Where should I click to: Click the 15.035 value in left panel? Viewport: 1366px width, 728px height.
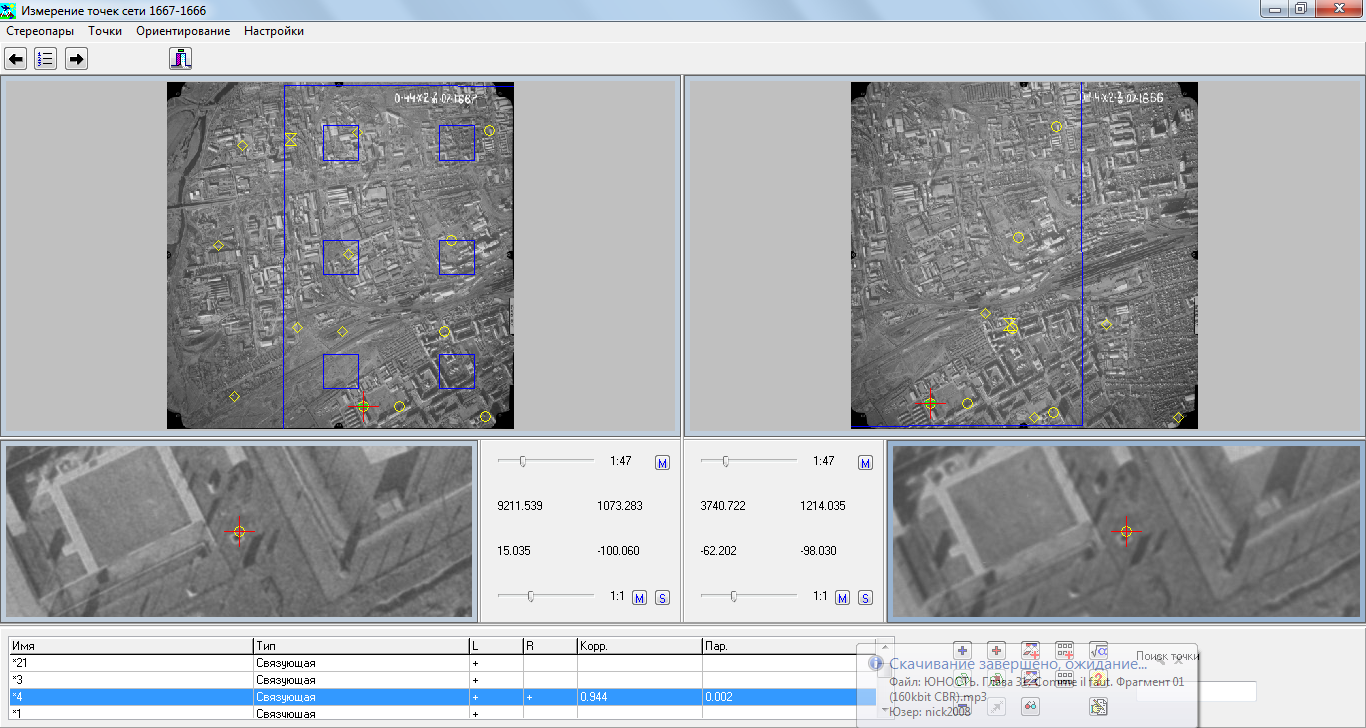514,551
